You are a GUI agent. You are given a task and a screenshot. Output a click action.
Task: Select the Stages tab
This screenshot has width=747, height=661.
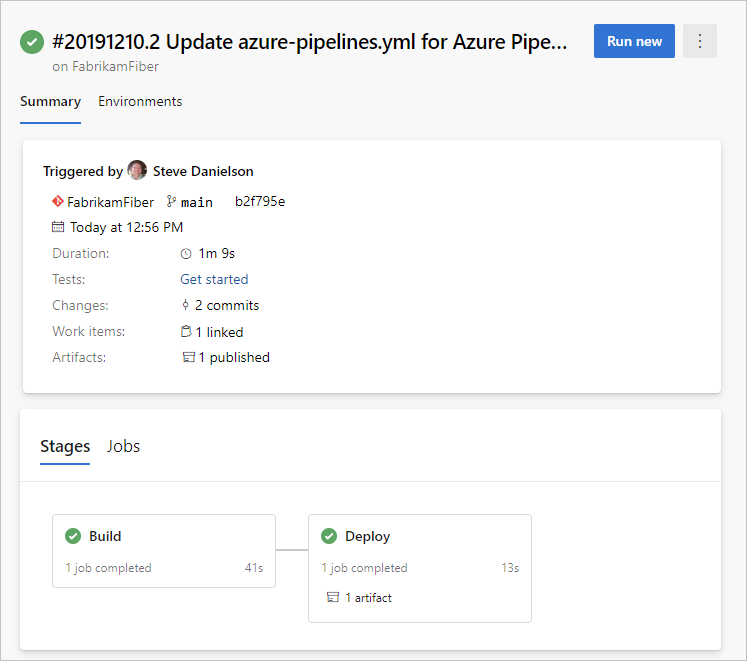[x=65, y=447]
